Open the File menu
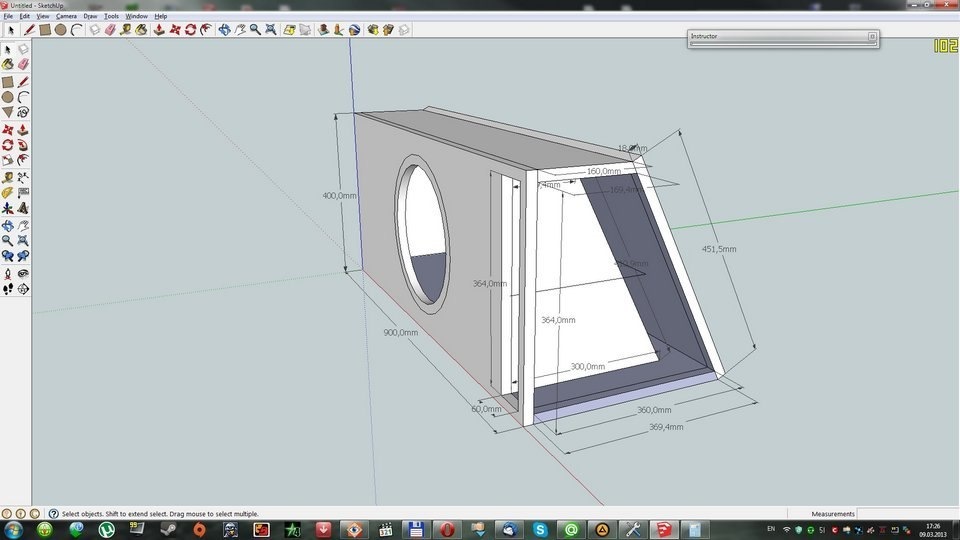960x540 pixels. [9, 16]
